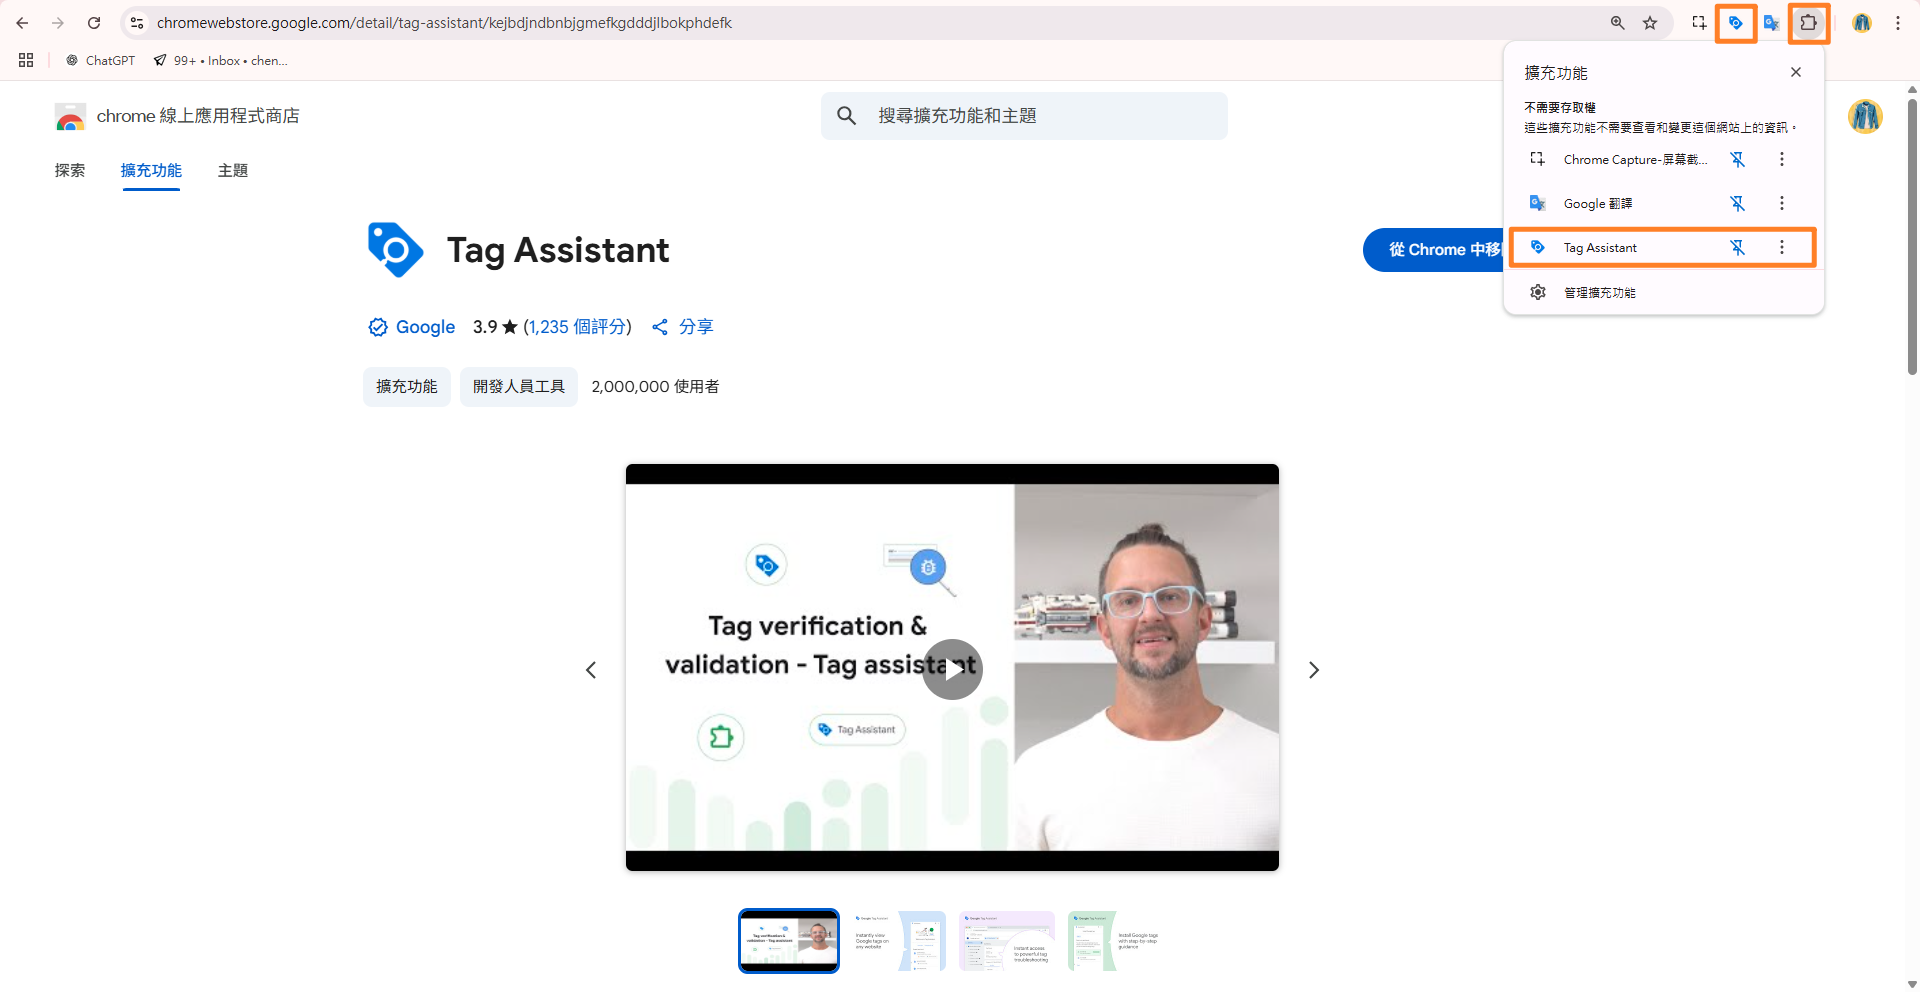1920x992 pixels.
Task: Show the previous carousel slide
Action: point(591,670)
